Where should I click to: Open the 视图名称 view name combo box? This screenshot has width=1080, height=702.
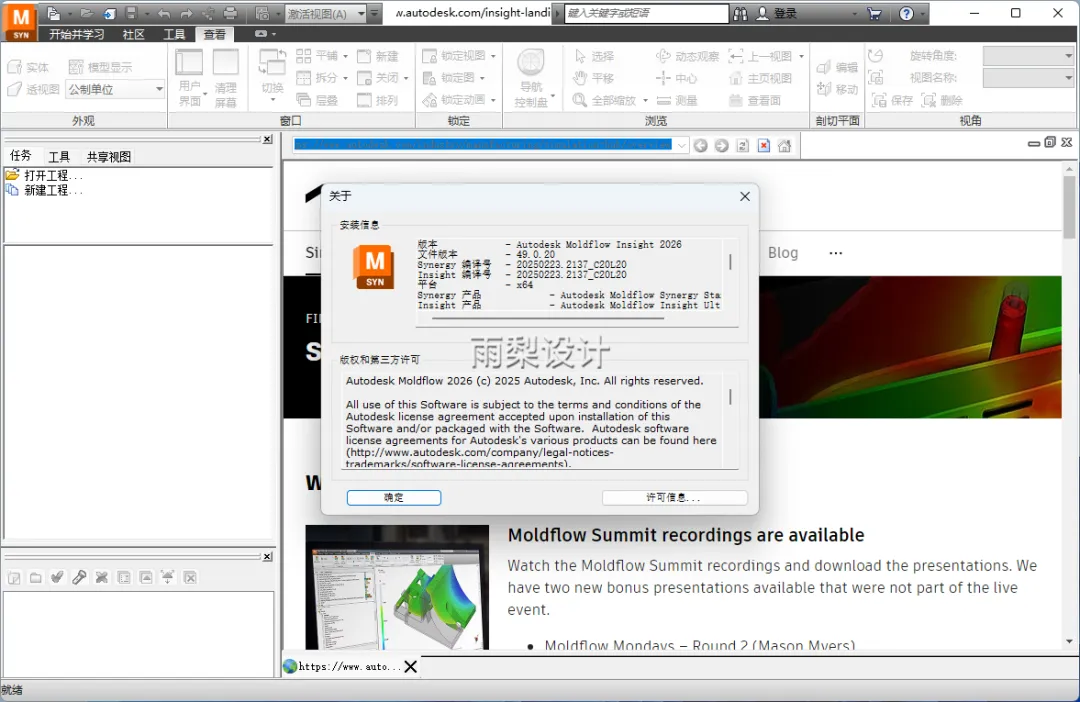(1028, 78)
